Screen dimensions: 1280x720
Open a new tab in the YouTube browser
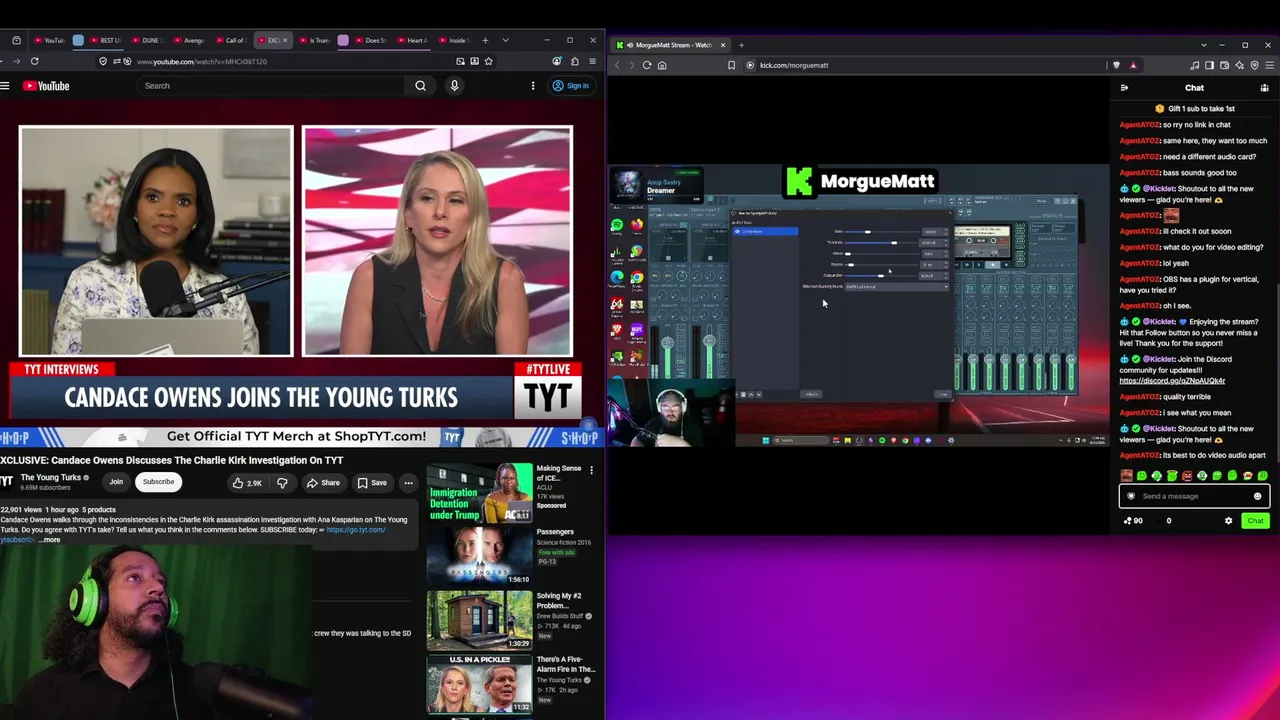tap(485, 41)
